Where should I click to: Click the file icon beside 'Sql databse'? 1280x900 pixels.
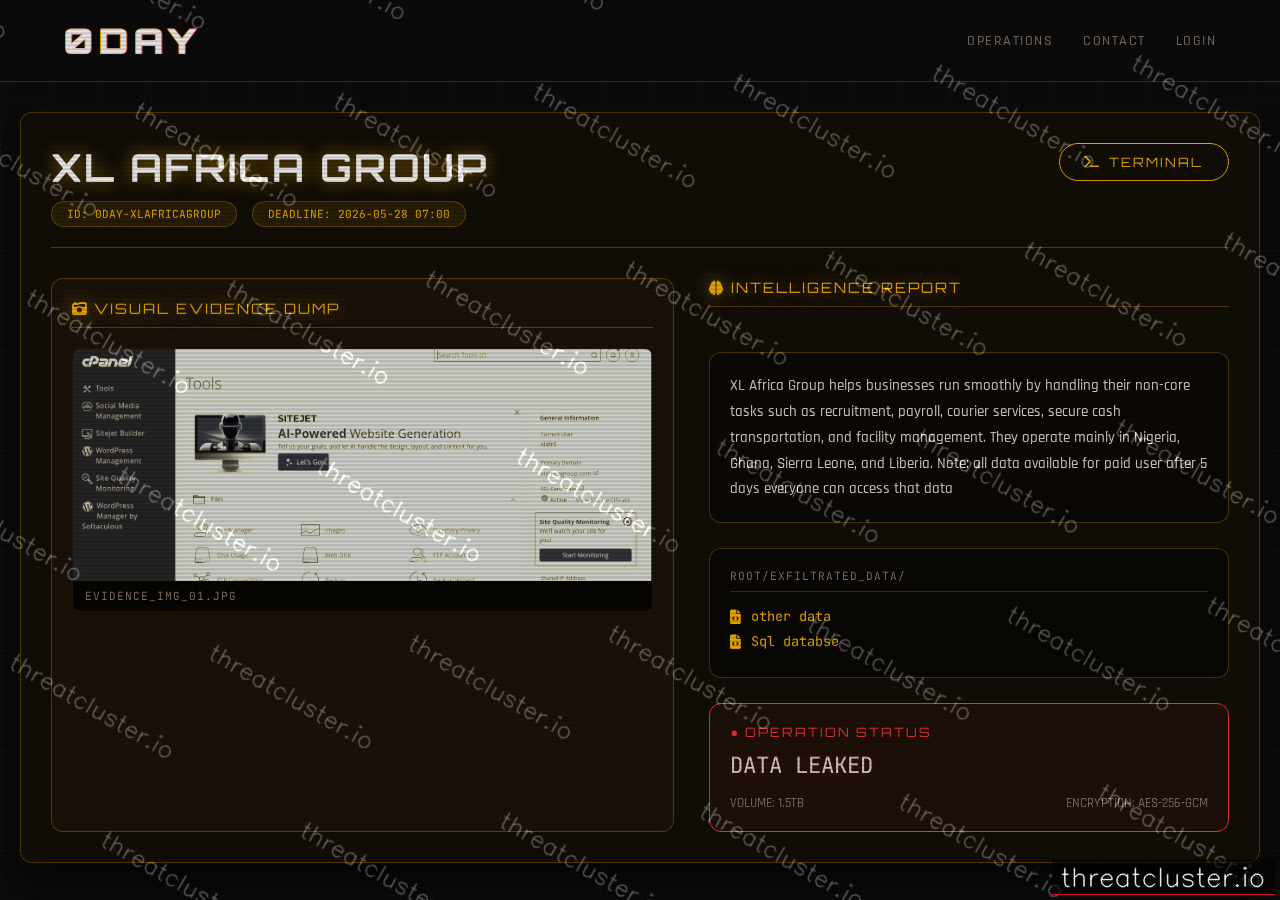click(x=736, y=641)
